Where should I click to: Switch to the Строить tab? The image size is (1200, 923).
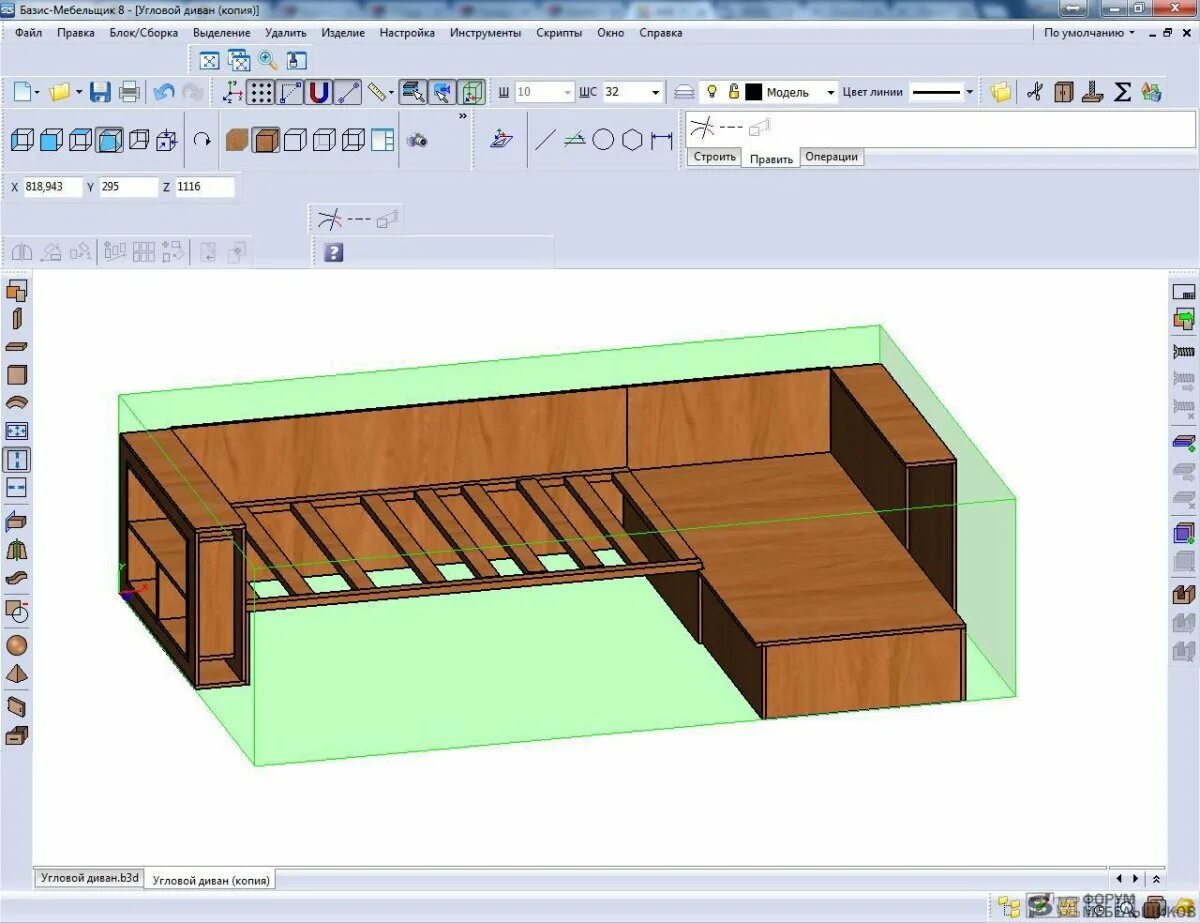tap(714, 157)
